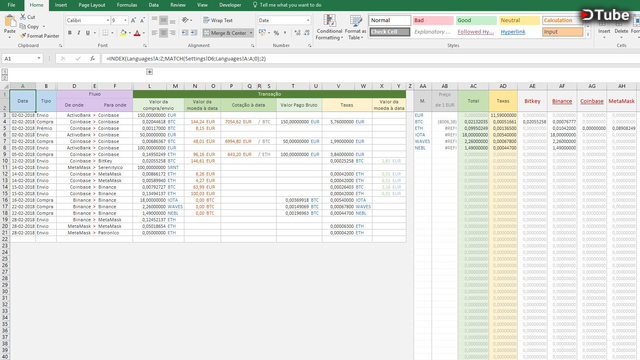Screen dimensions: 640x360
Task: Show outline level 2
Action: click(4, 78)
